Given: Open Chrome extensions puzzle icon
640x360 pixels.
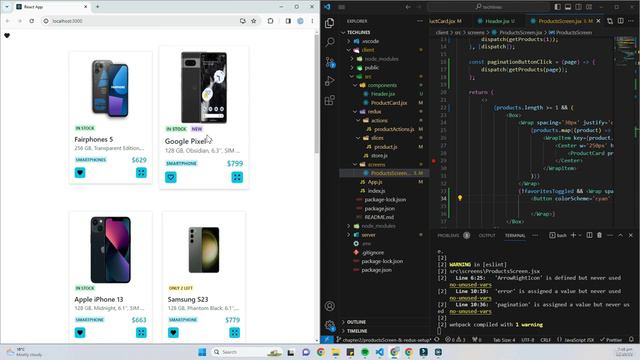Looking at the screenshot, I should 270,21.
